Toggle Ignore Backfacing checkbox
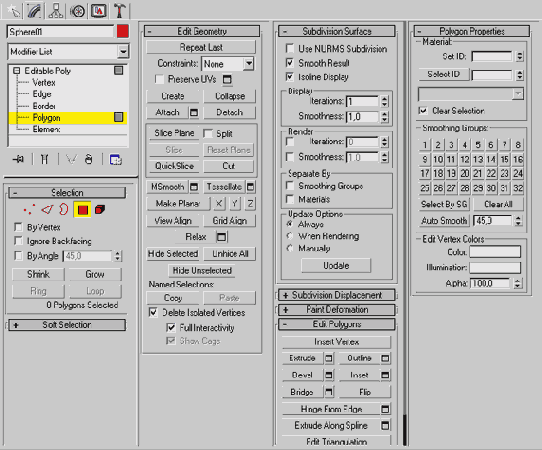542x450 pixels. click(18, 241)
